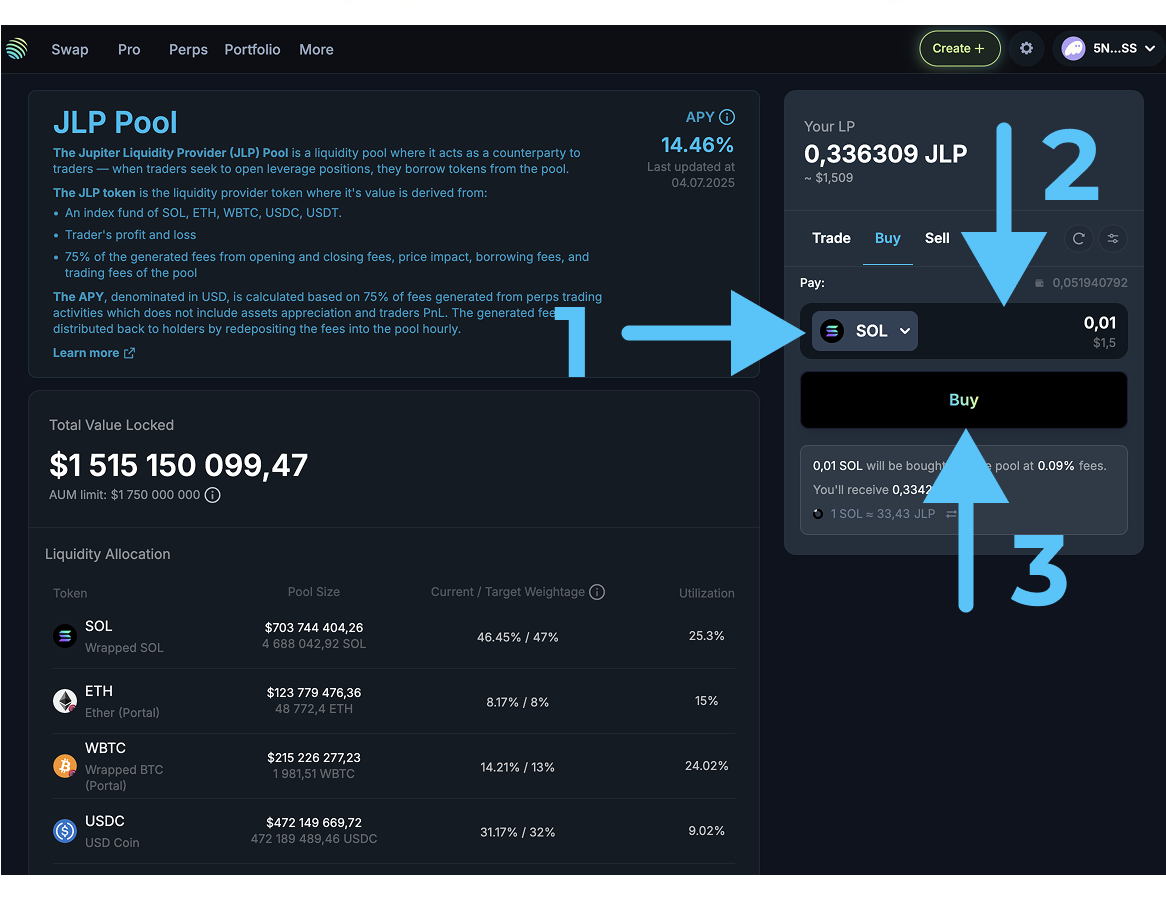Screen dimensions: 1166x900
Task: Click the Jupiter logo in the navbar
Action: point(17,49)
